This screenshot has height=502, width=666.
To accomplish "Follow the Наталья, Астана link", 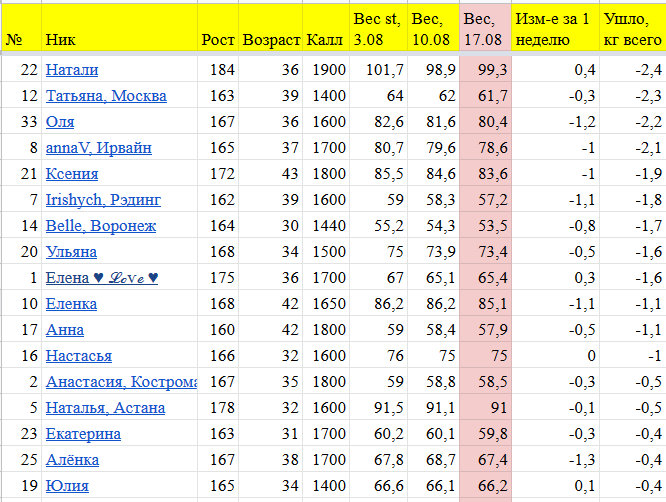I will pos(106,408).
